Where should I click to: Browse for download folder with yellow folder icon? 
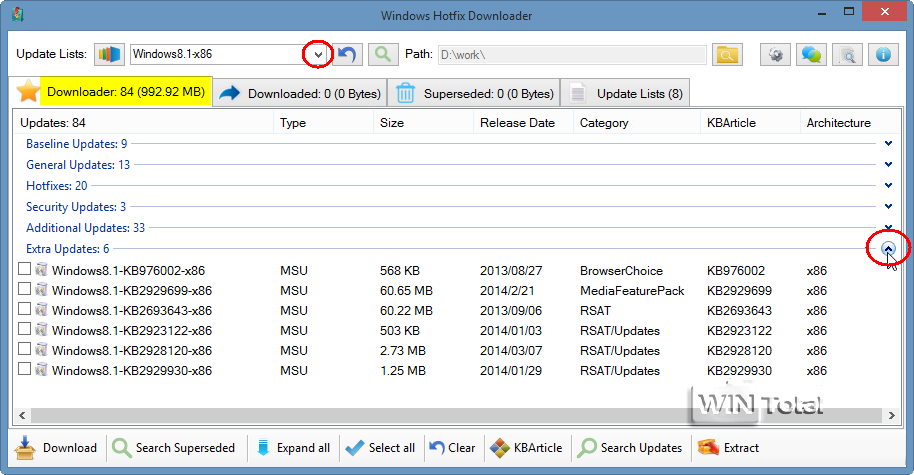click(x=727, y=54)
